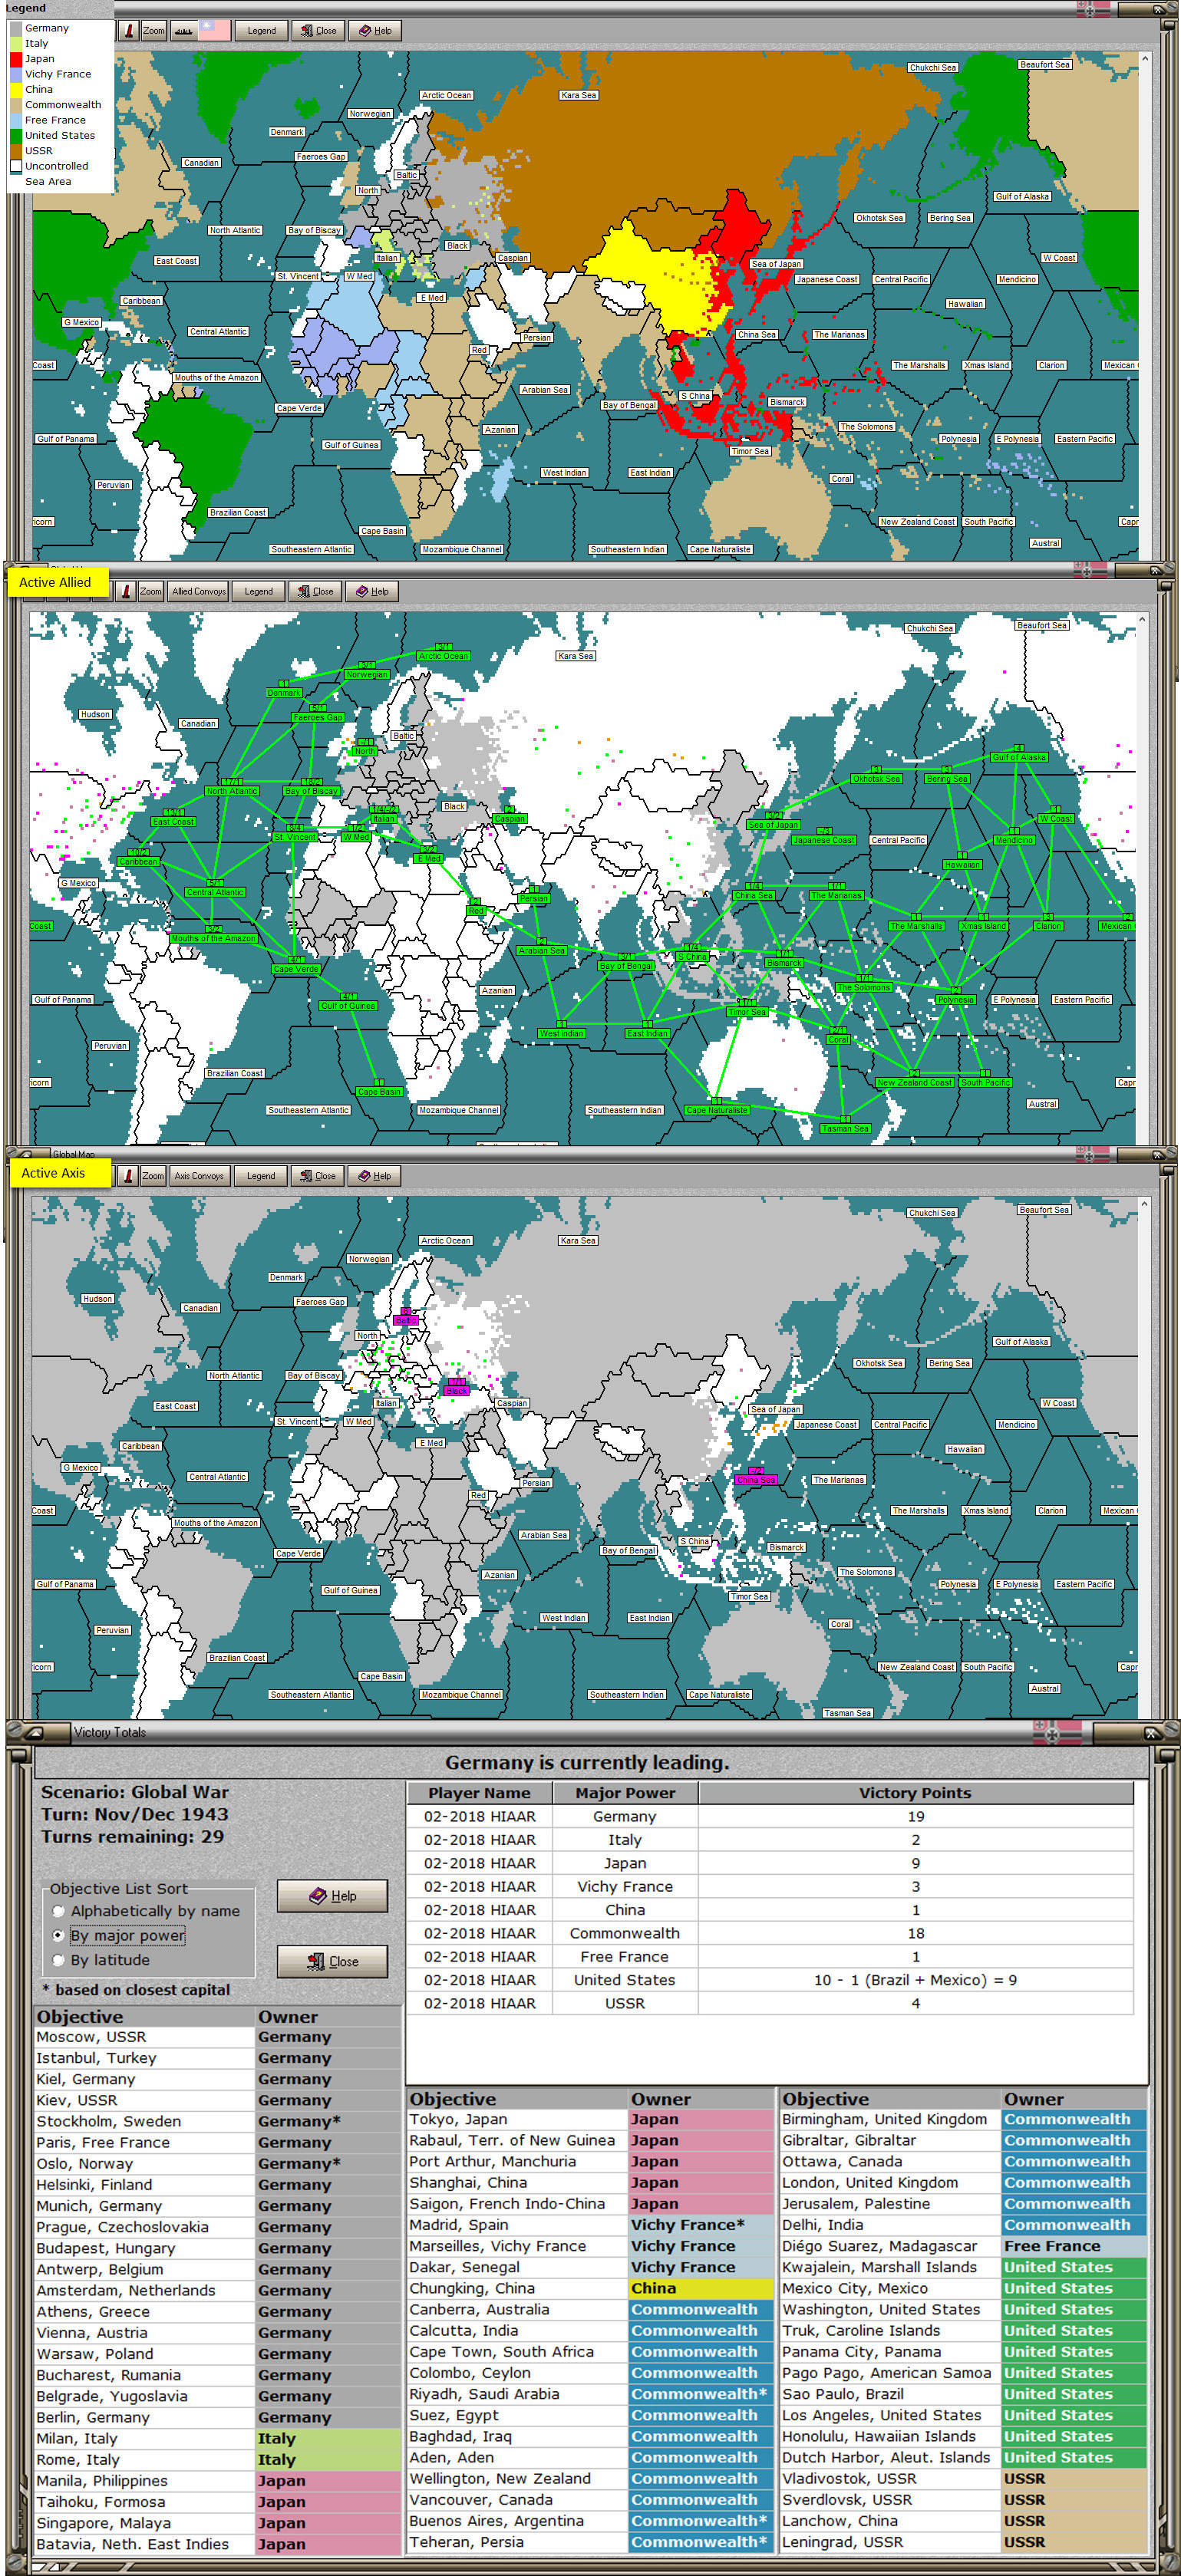Click the scroll-up arrow on the Axis map

coord(1144,1204)
